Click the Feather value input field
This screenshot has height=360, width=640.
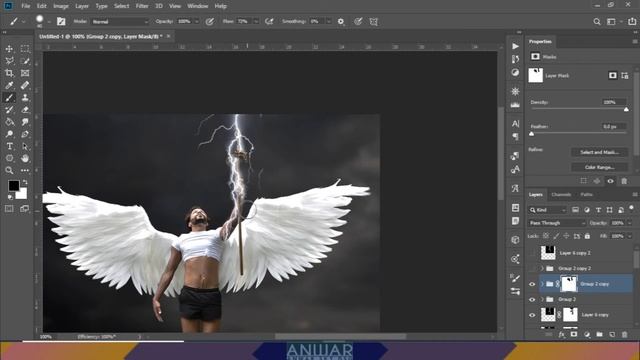coord(613,127)
